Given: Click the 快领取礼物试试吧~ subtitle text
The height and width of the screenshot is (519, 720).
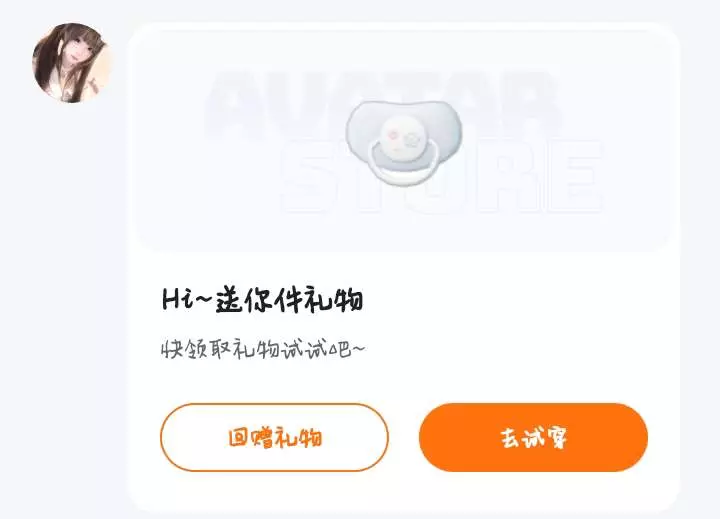Looking at the screenshot, I should (x=263, y=349).
